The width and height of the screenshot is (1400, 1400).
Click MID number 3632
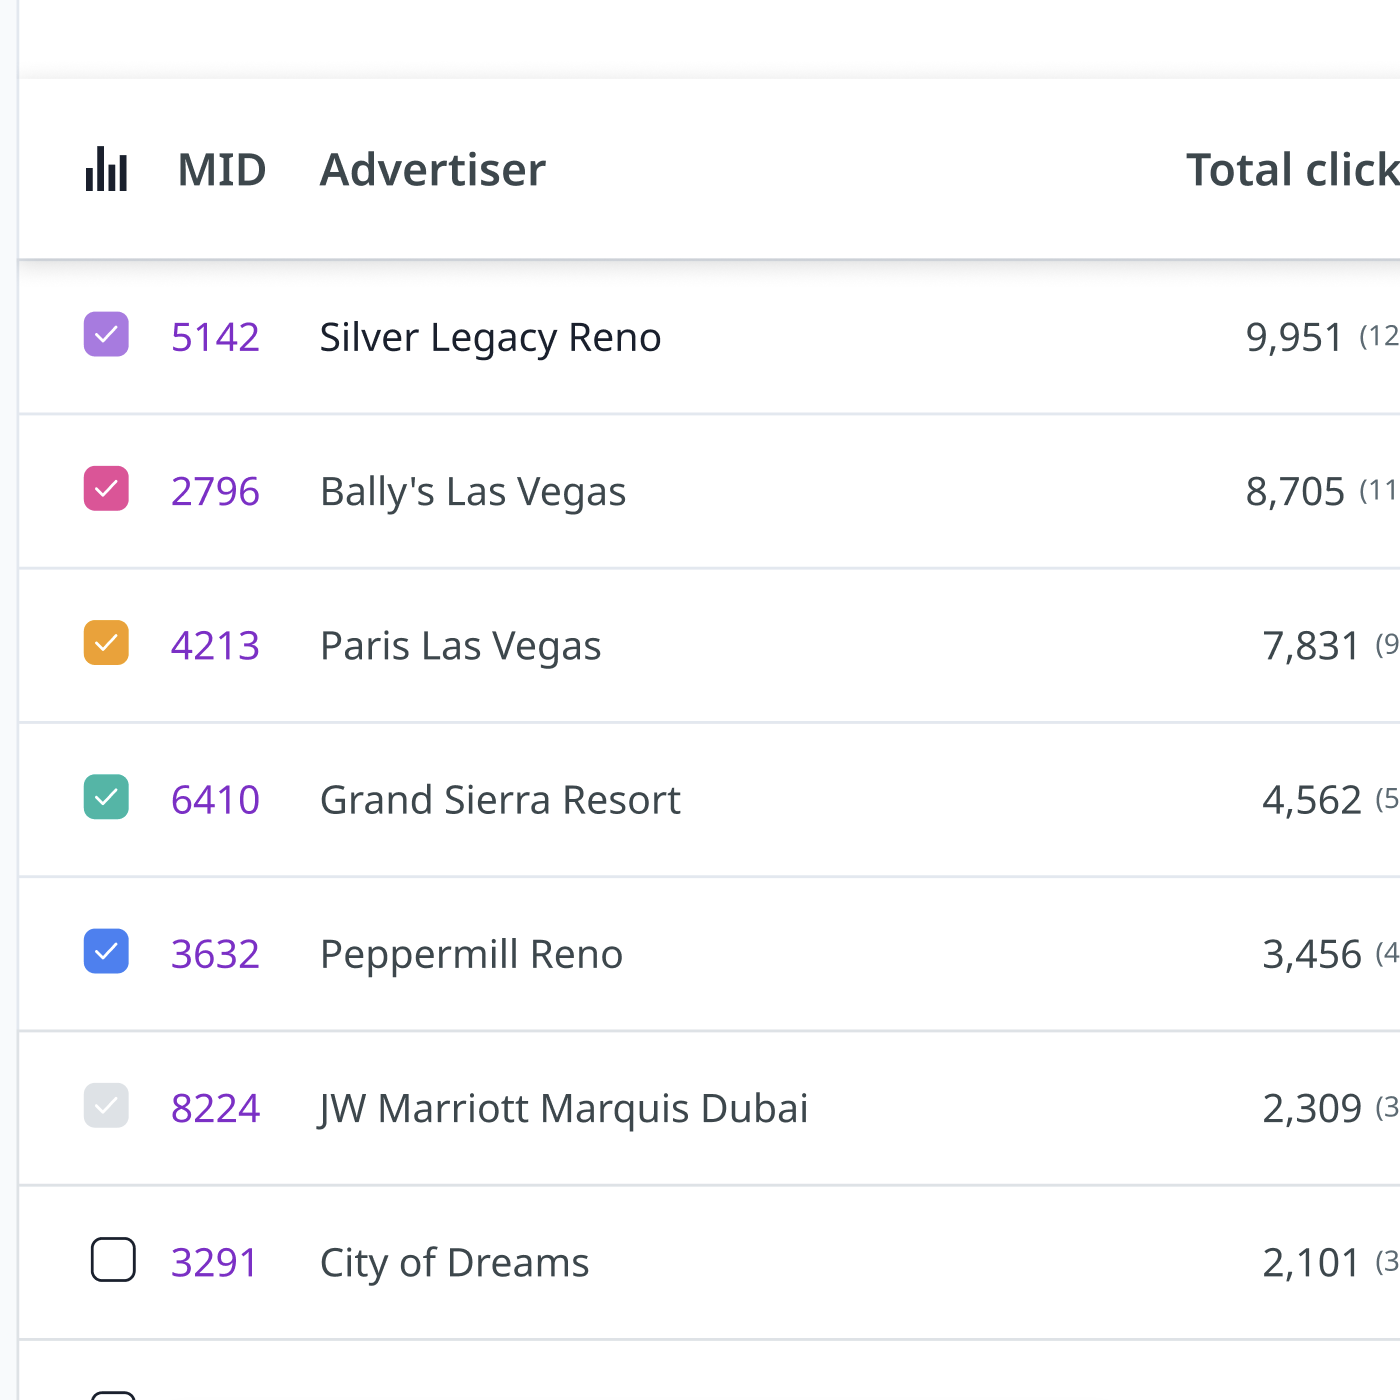(215, 954)
